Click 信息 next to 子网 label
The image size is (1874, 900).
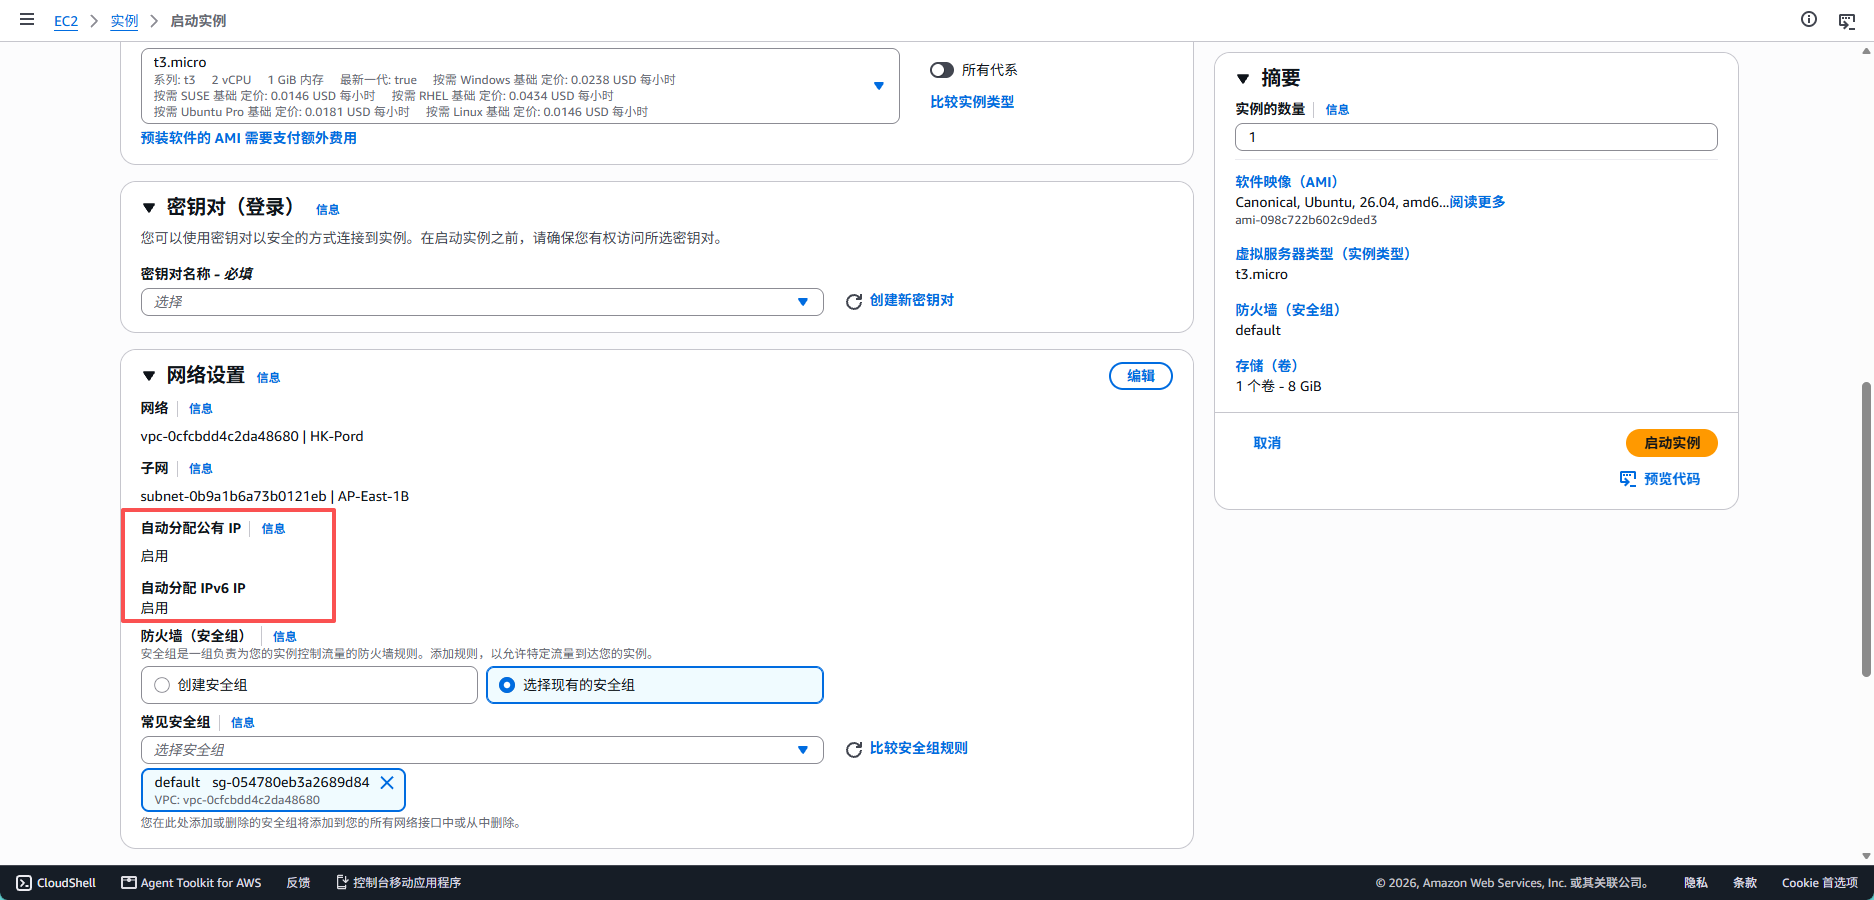pos(201,469)
